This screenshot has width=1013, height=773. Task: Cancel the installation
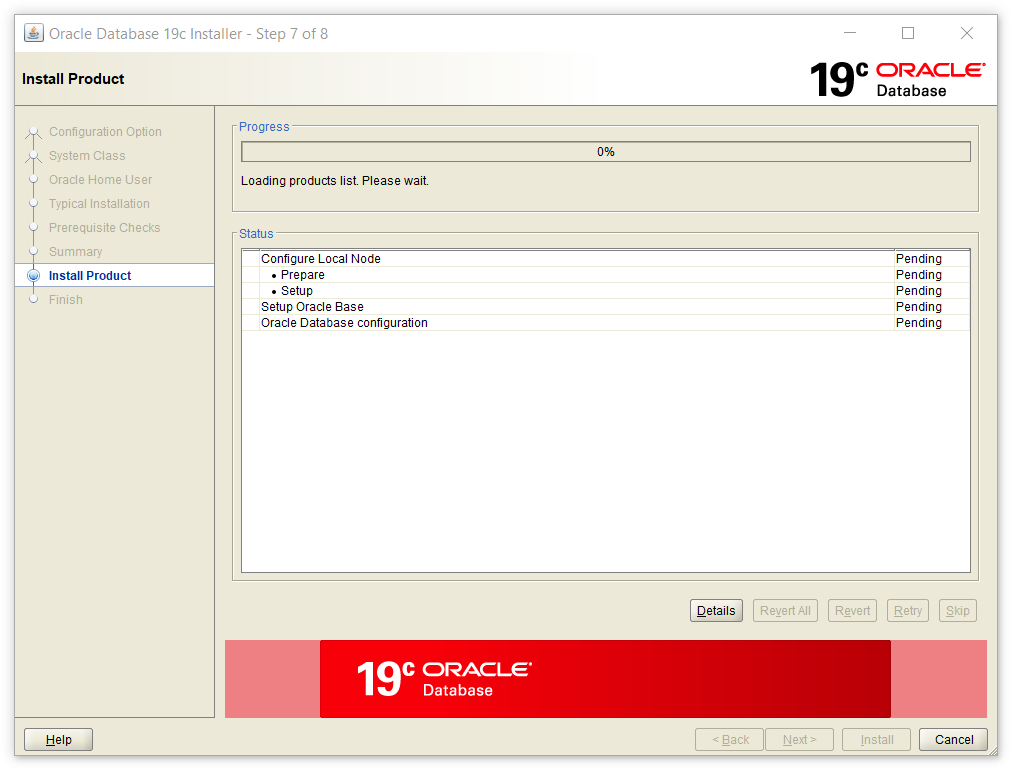click(x=953, y=740)
